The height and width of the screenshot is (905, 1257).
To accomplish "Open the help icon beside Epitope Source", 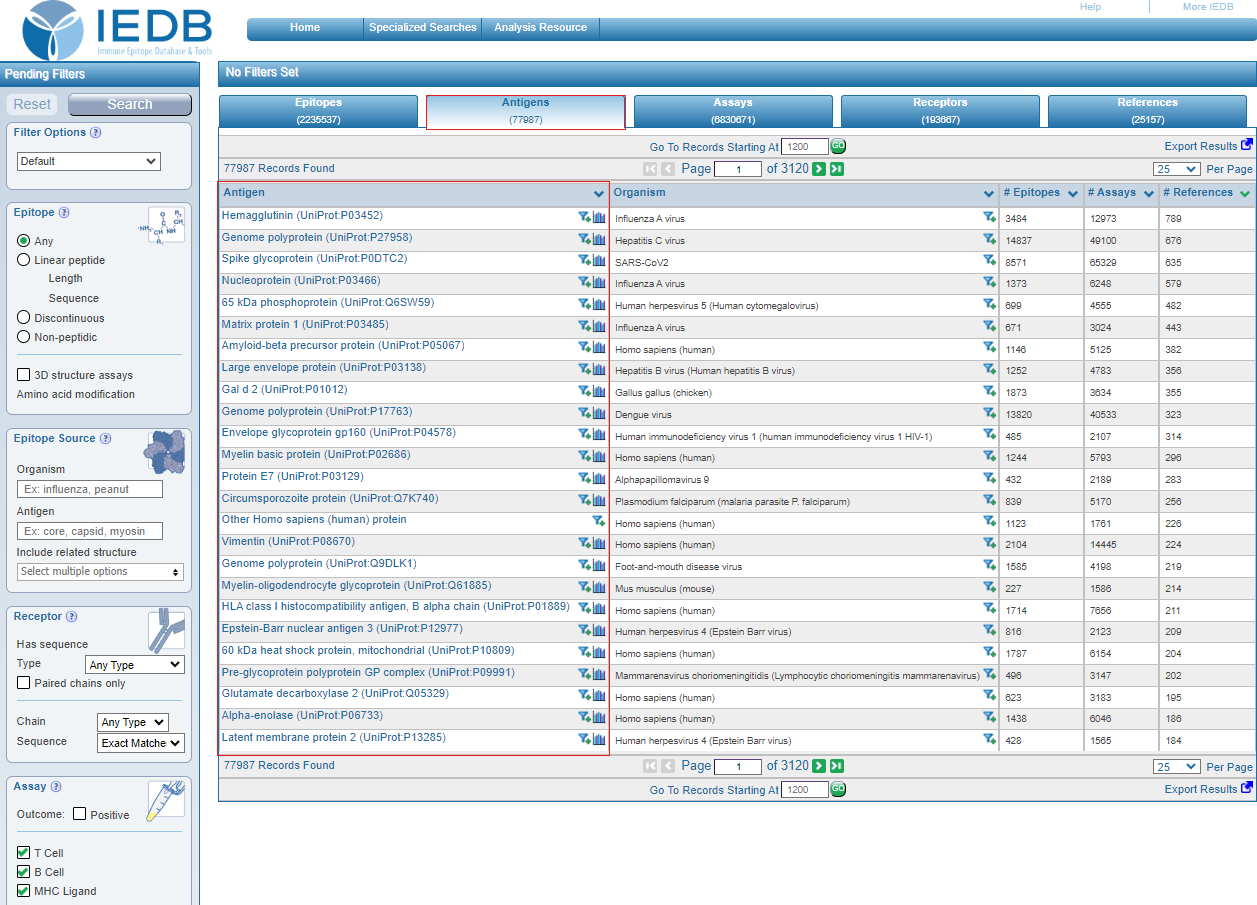I will coord(105,439).
